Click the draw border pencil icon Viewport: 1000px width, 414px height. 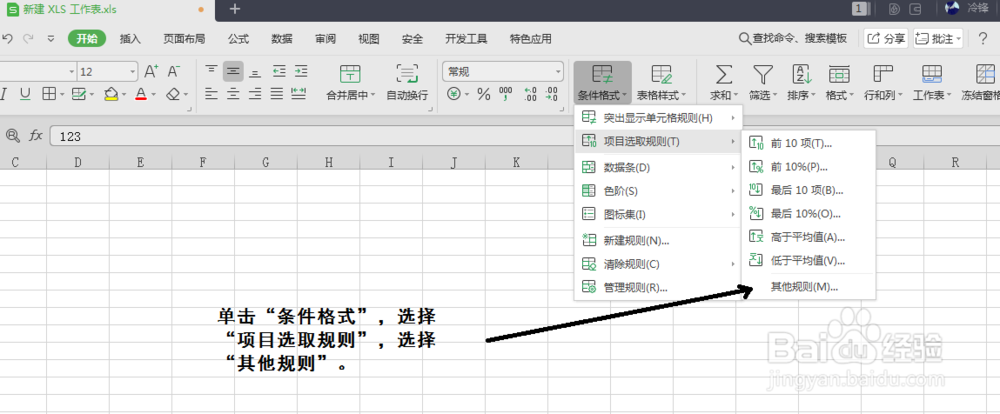point(79,94)
